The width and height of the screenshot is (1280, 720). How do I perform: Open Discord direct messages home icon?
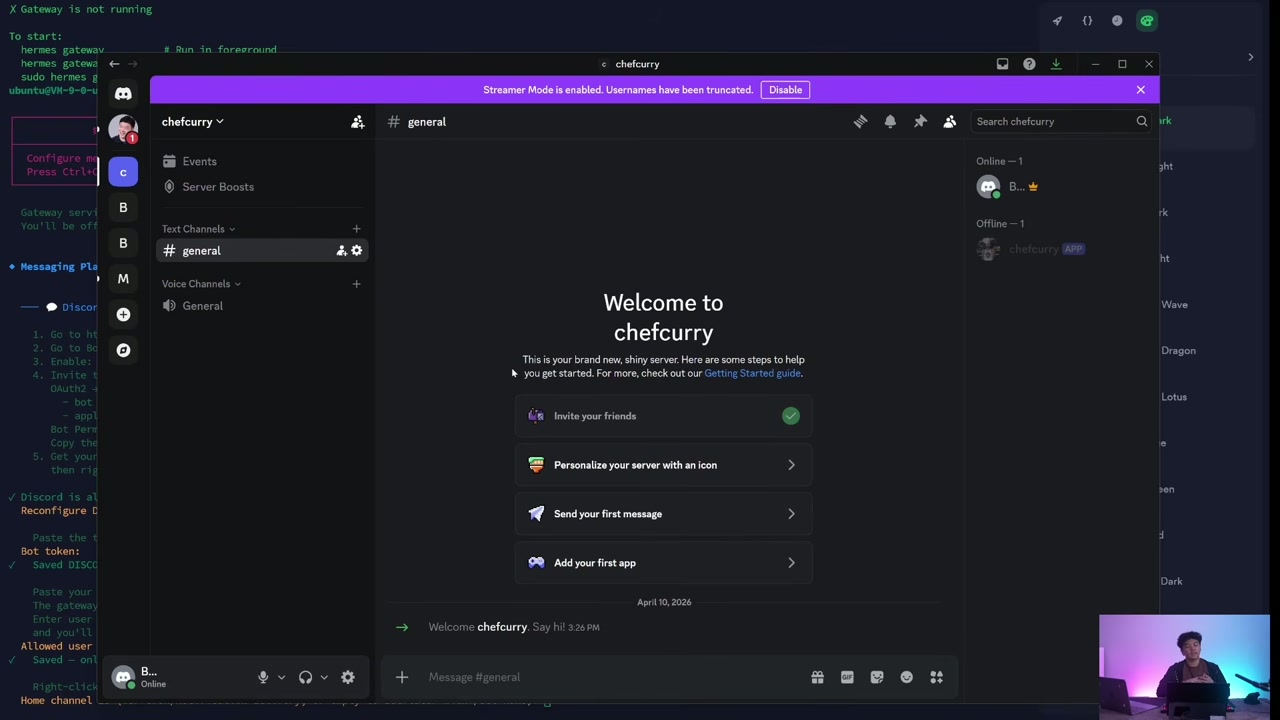[x=123, y=94]
